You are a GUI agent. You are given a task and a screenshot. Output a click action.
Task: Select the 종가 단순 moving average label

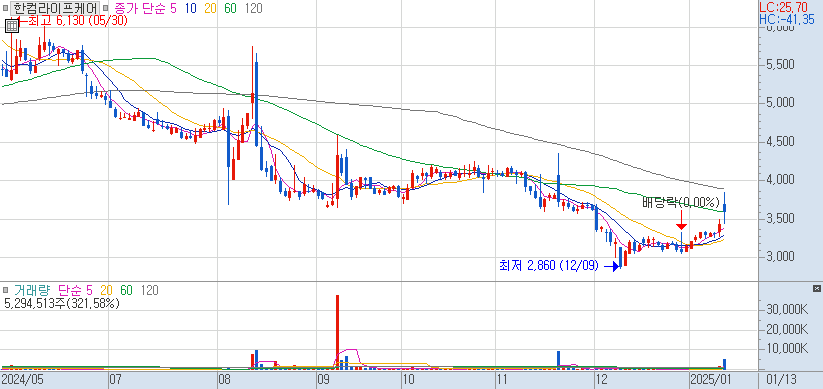[140, 8]
